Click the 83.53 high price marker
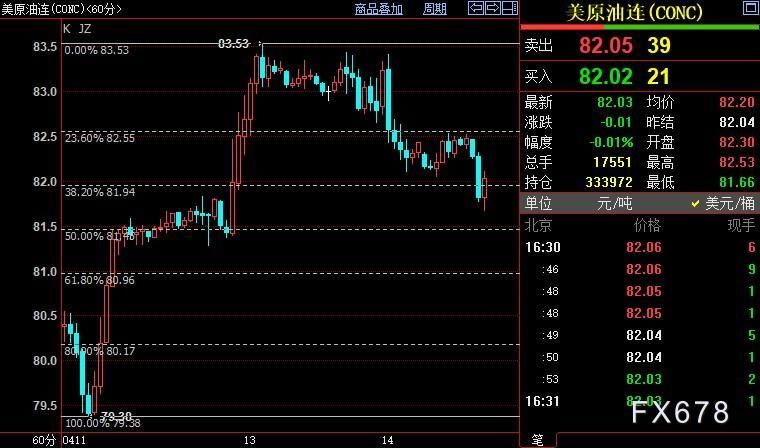The height and width of the screenshot is (448, 760). point(234,44)
